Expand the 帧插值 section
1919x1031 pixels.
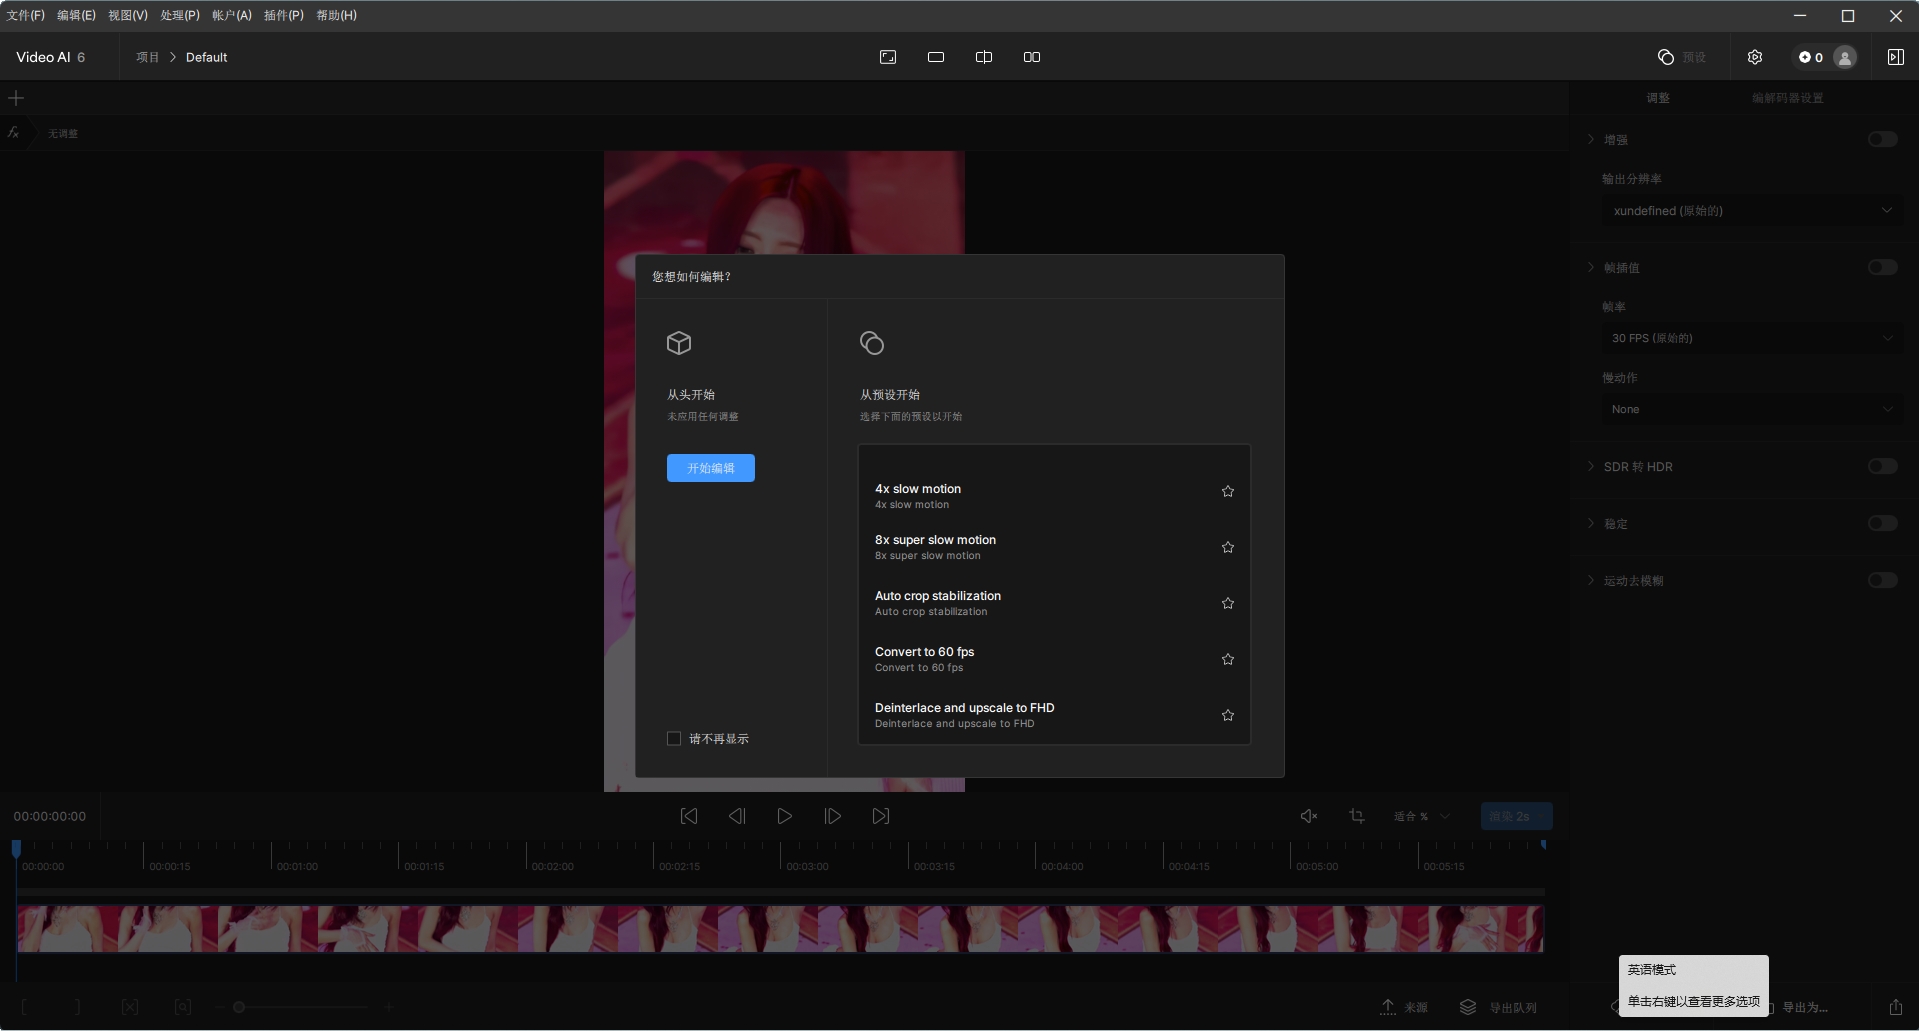(1591, 267)
